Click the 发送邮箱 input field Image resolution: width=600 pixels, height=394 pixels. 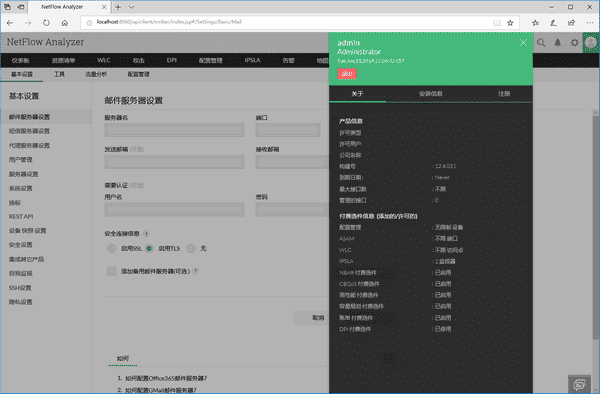(174, 162)
